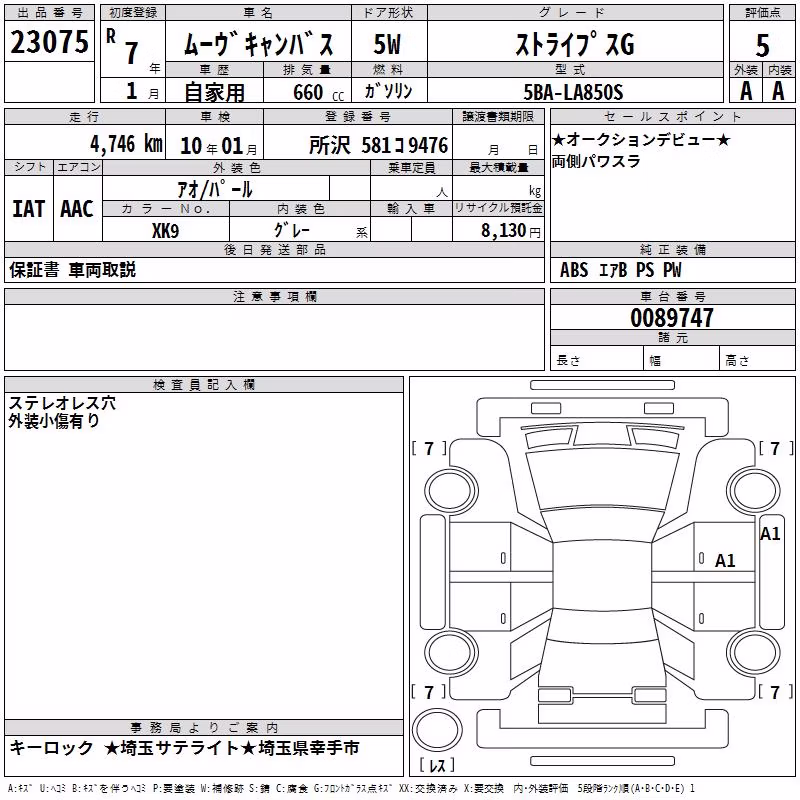
Task: Click the inspector note 外装小傷有り
Action: (x=54, y=421)
